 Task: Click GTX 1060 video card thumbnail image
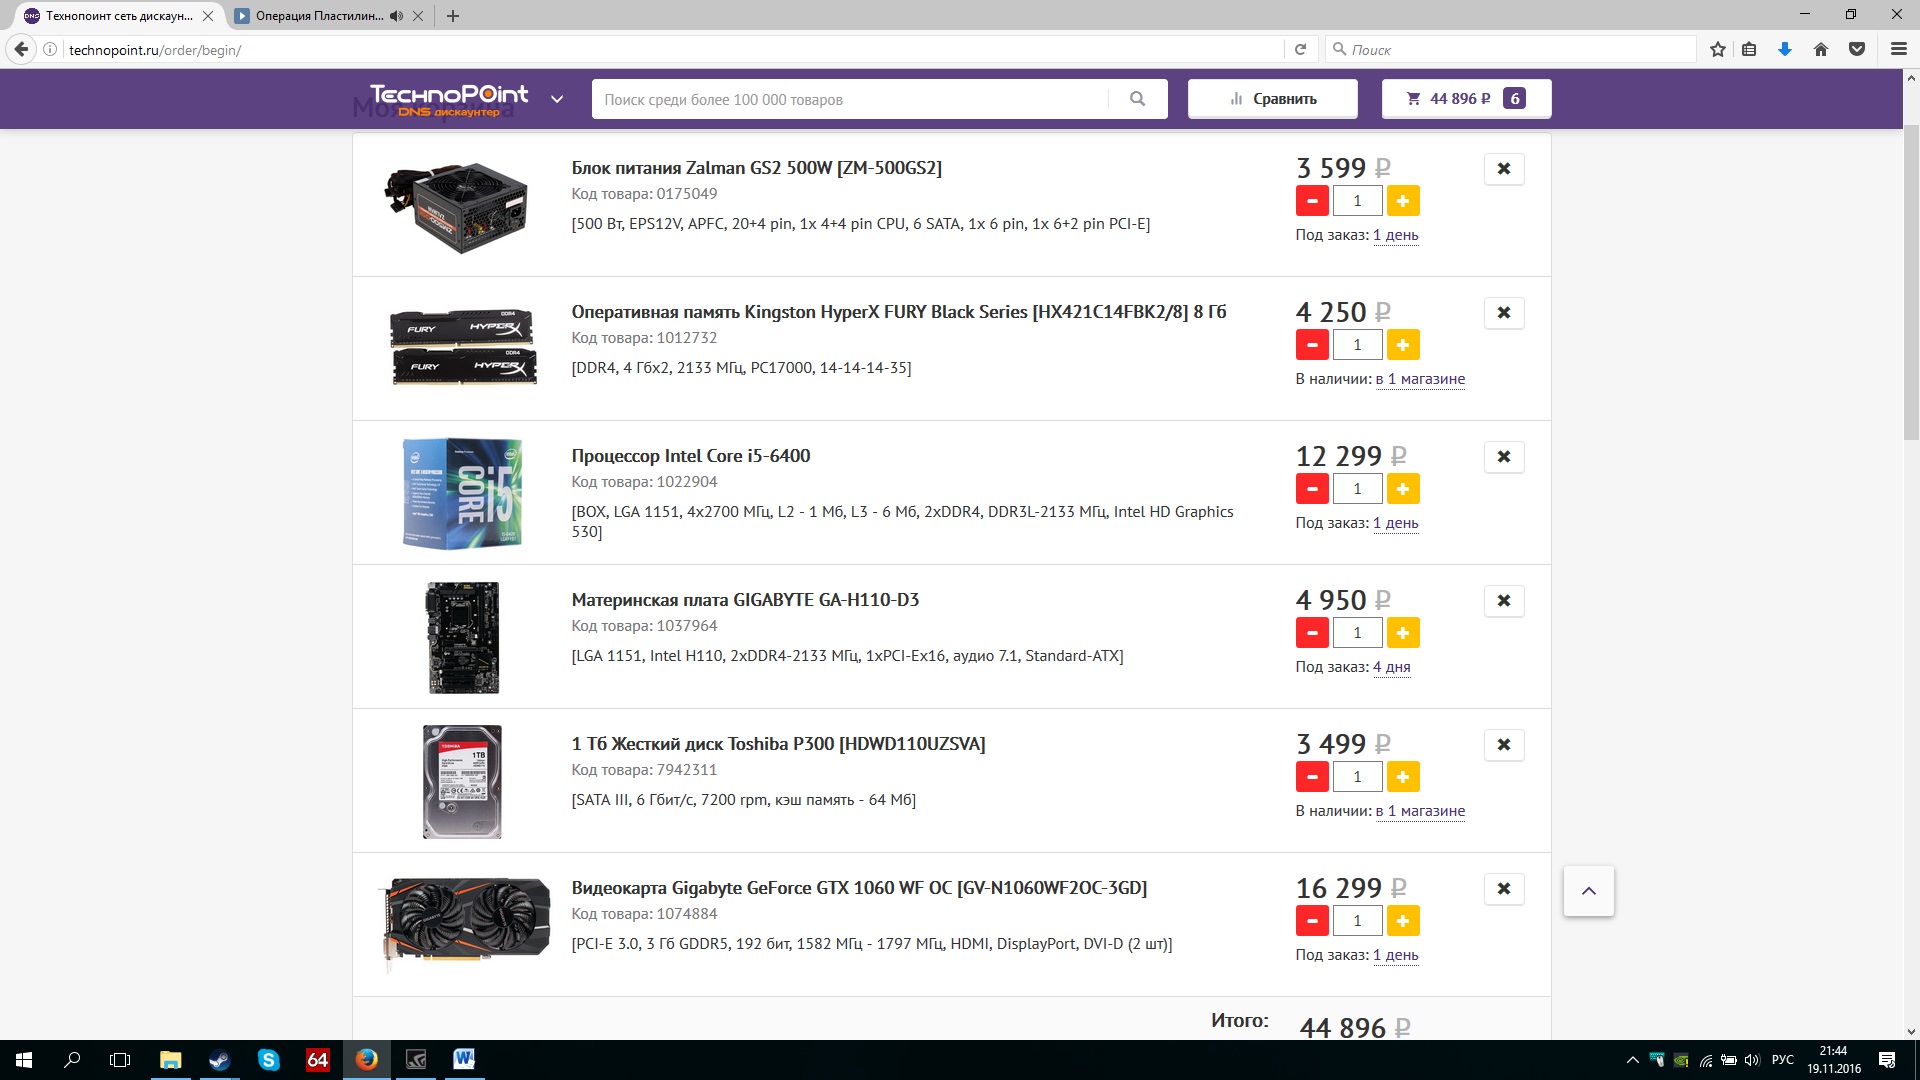point(464,925)
